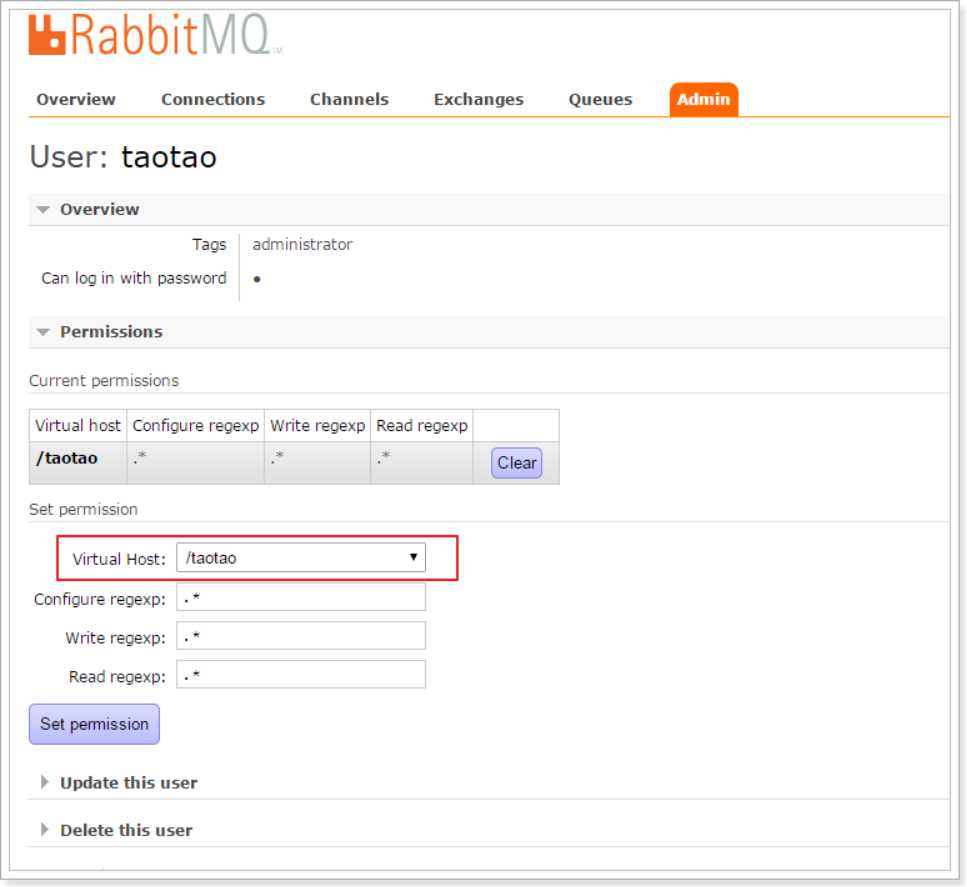The image size is (967, 887).
Task: Click the 'Virtual host' column header
Action: tap(78, 426)
